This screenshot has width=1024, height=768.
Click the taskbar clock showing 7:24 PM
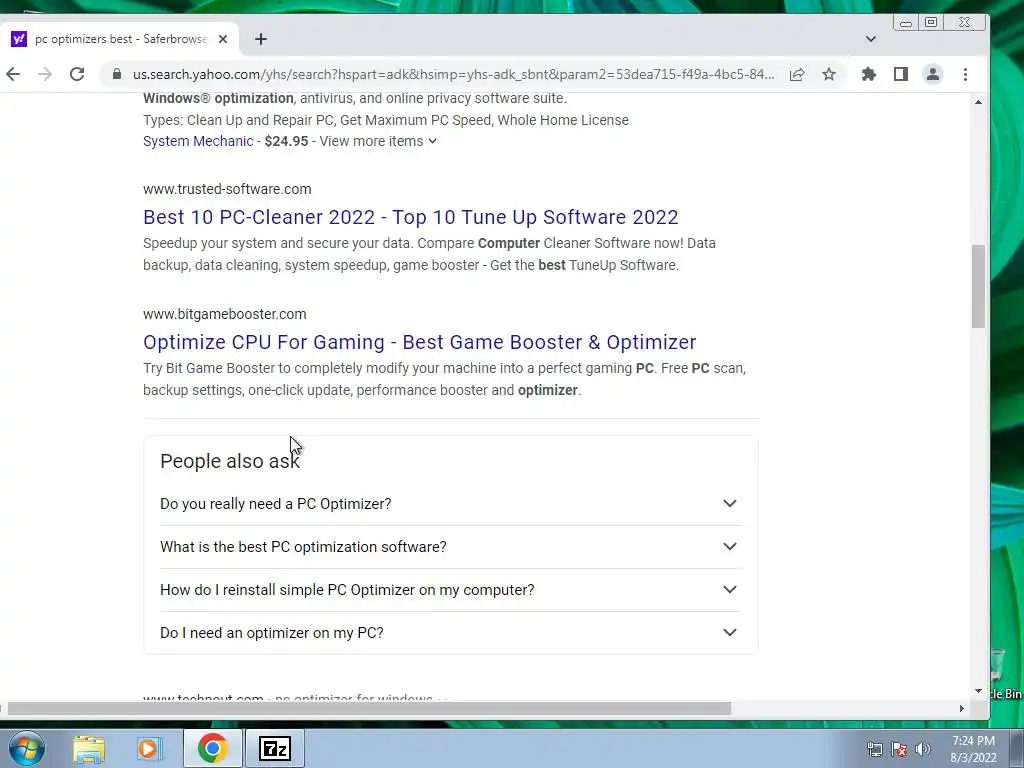click(x=973, y=749)
